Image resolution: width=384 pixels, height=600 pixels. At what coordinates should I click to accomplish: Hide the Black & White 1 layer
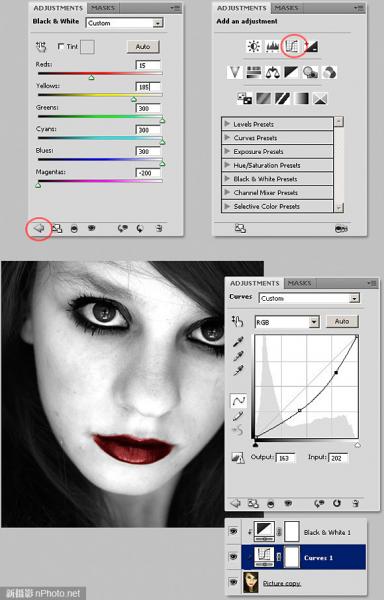coord(233,531)
